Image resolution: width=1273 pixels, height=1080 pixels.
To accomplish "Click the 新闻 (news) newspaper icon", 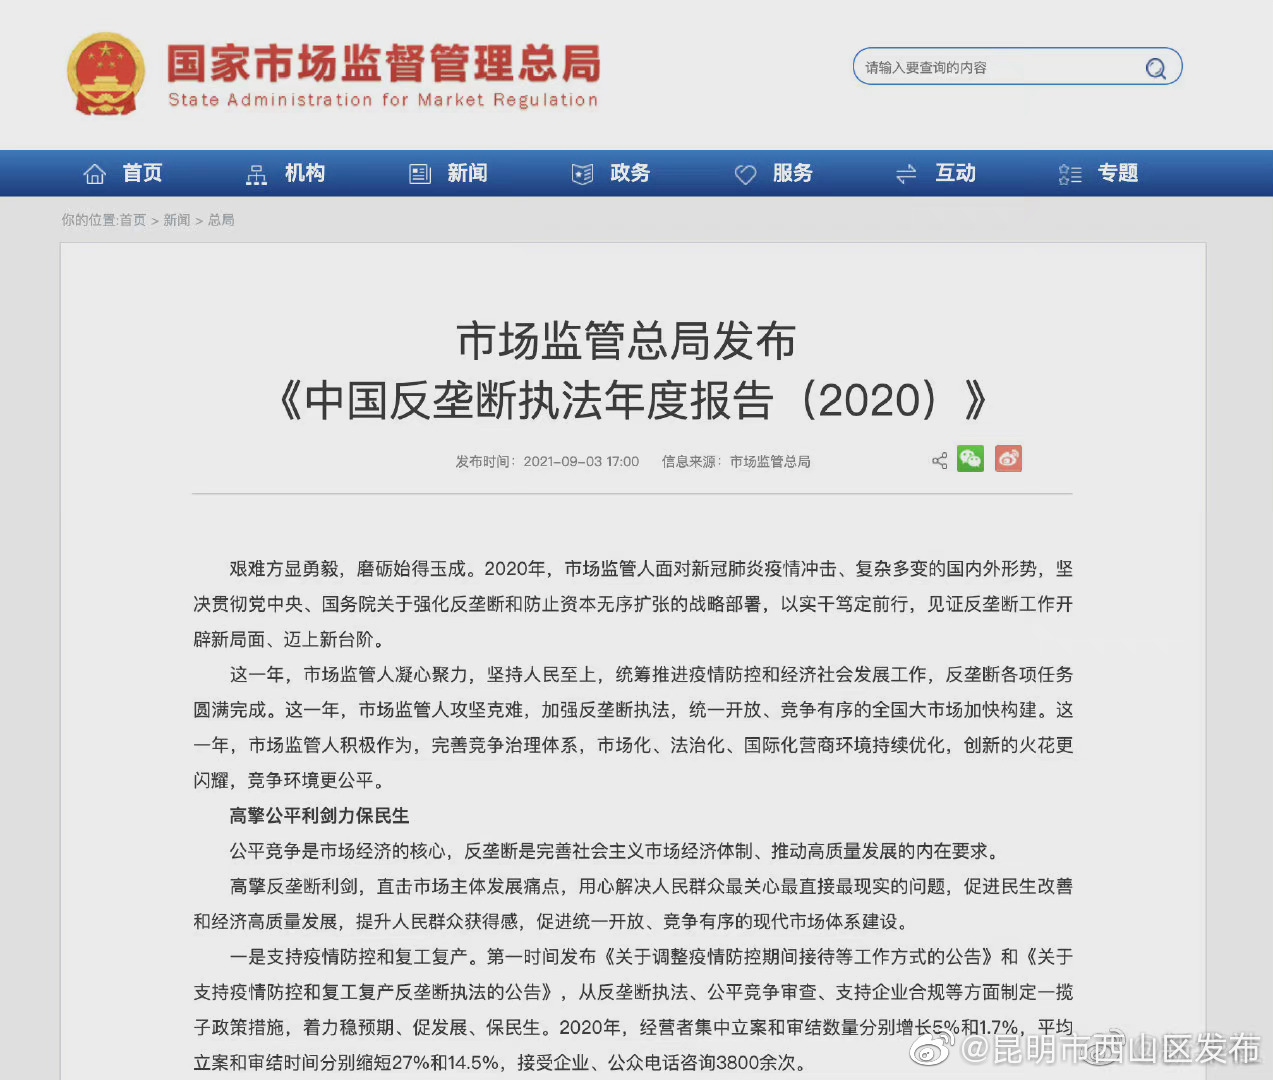I will click(420, 173).
